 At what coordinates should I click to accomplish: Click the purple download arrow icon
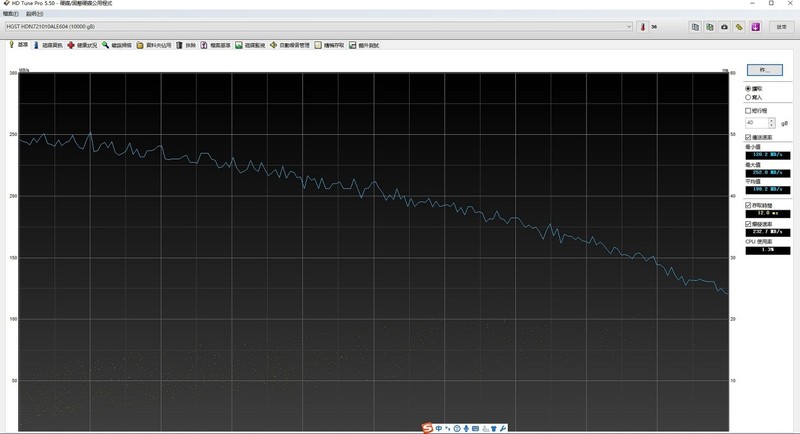756,27
